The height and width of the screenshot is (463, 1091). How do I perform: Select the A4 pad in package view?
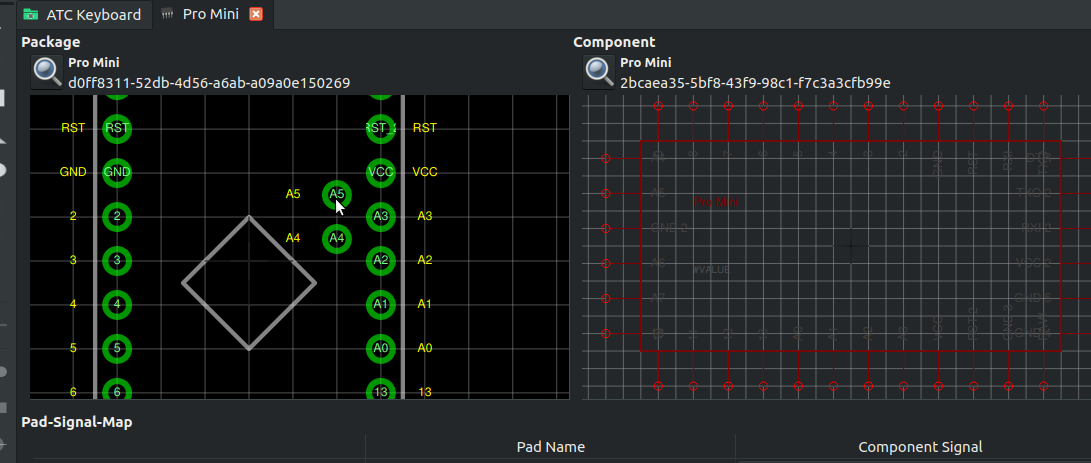click(x=337, y=238)
